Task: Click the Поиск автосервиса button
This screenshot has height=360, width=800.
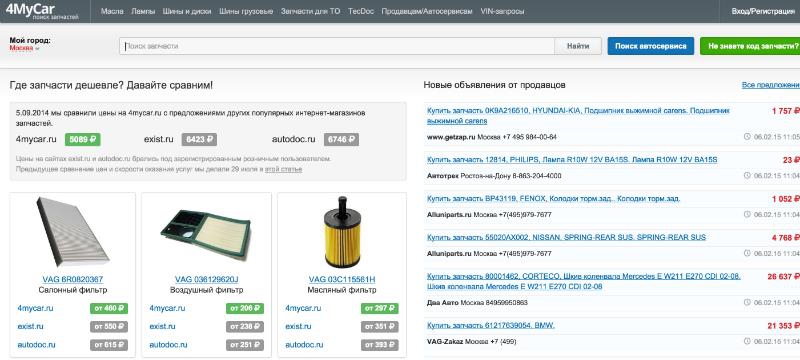Action: (x=651, y=46)
